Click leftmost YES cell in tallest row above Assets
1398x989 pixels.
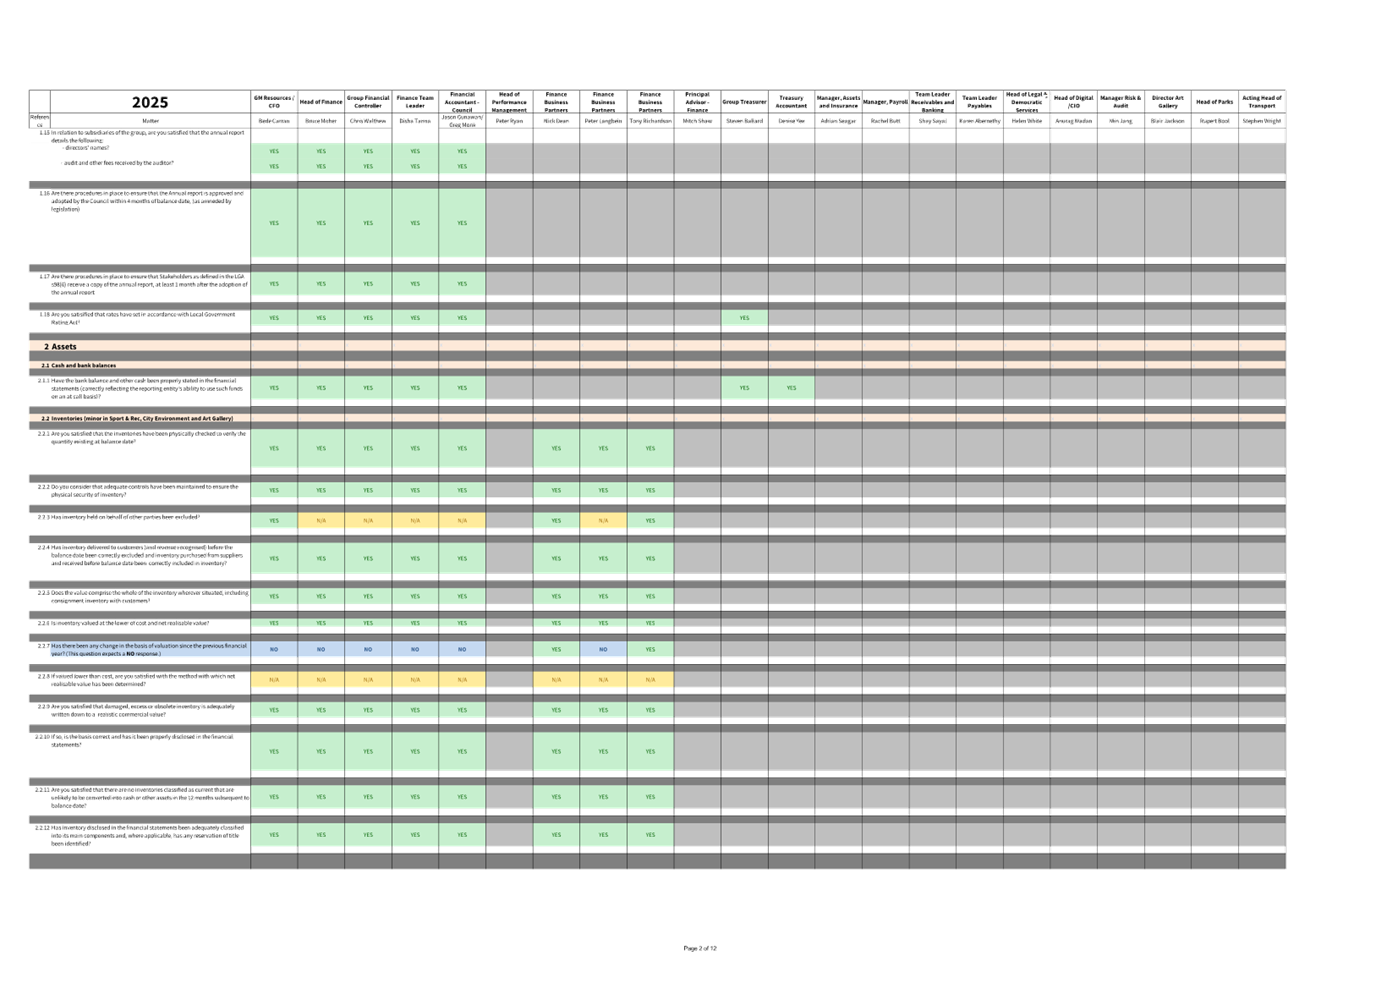[x=274, y=223]
